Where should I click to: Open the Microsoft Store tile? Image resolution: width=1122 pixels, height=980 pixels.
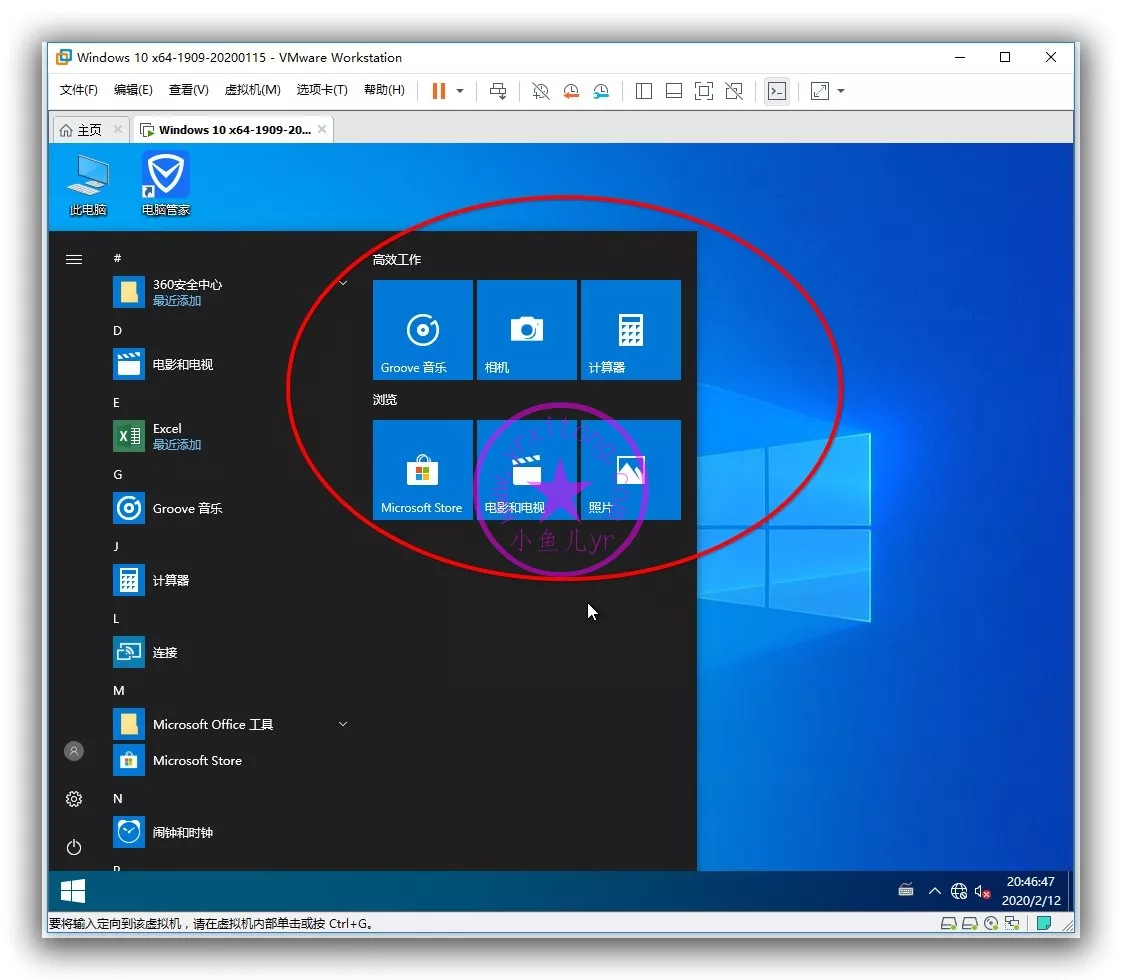(x=423, y=470)
